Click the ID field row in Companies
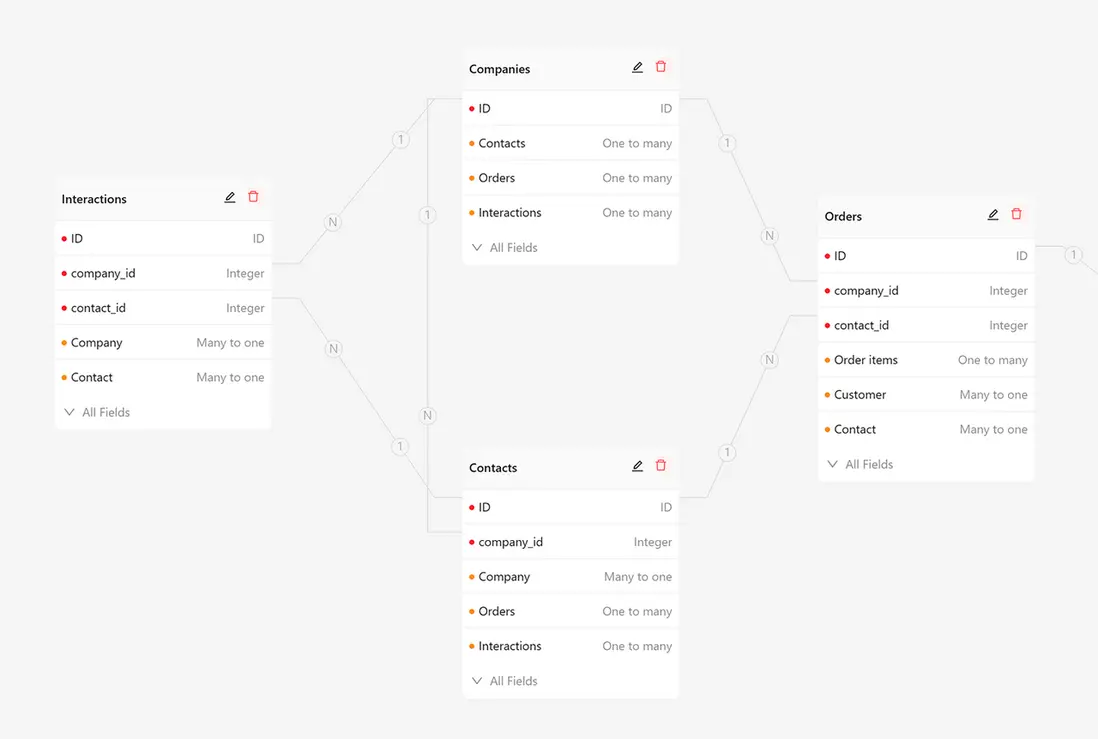The height and width of the screenshot is (739, 1098). point(570,108)
